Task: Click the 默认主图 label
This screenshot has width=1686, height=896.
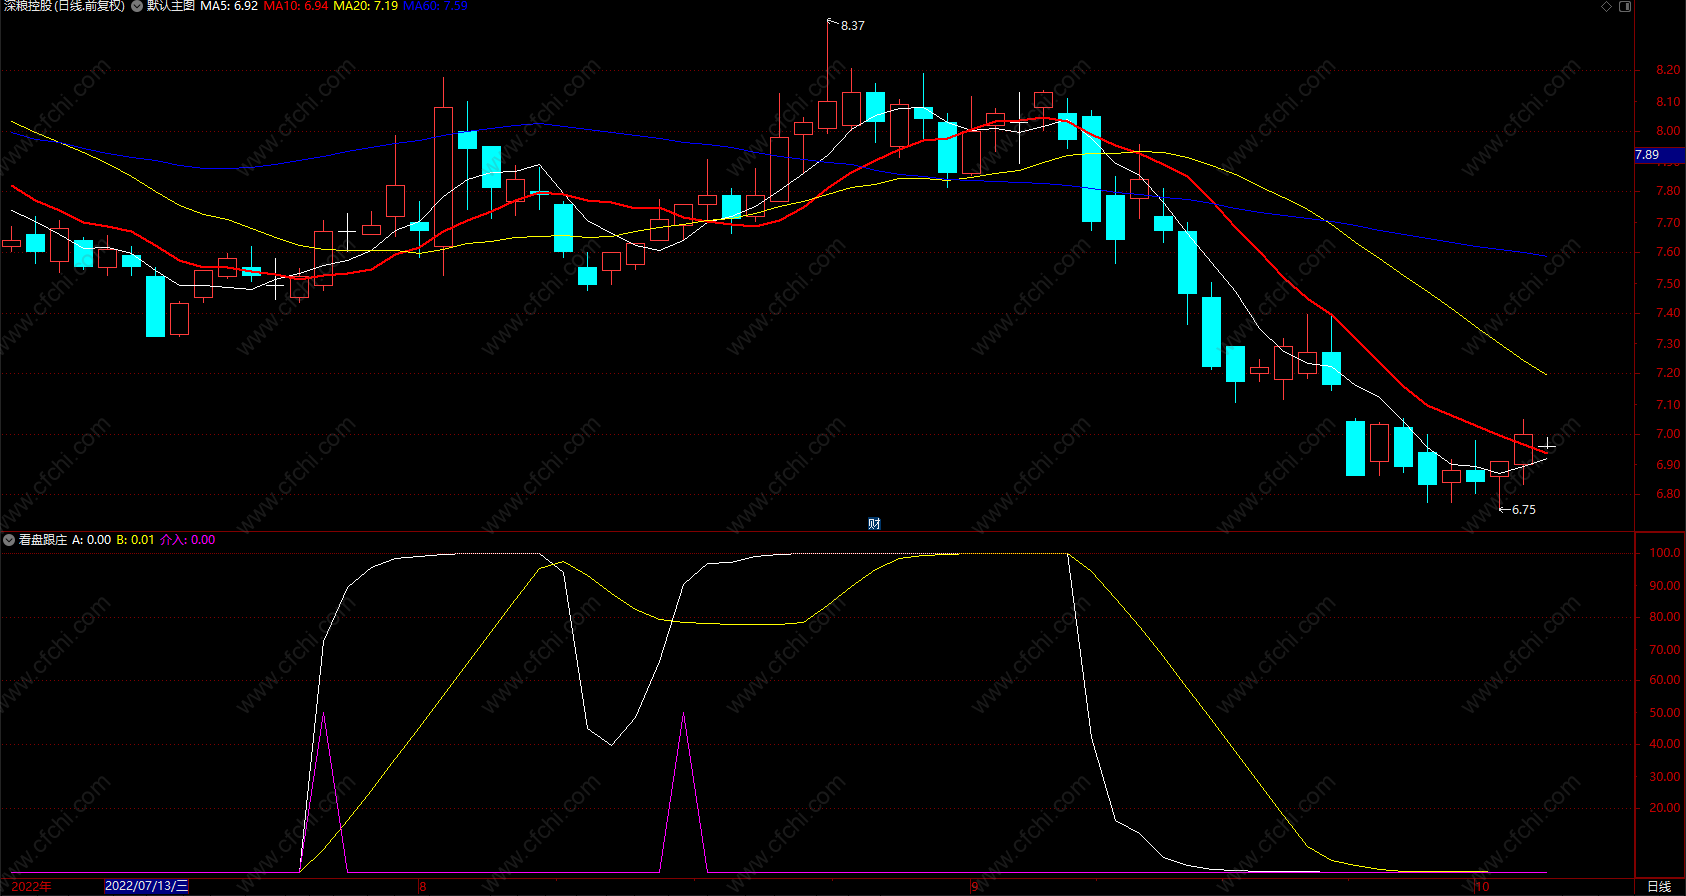Action: coord(171,6)
